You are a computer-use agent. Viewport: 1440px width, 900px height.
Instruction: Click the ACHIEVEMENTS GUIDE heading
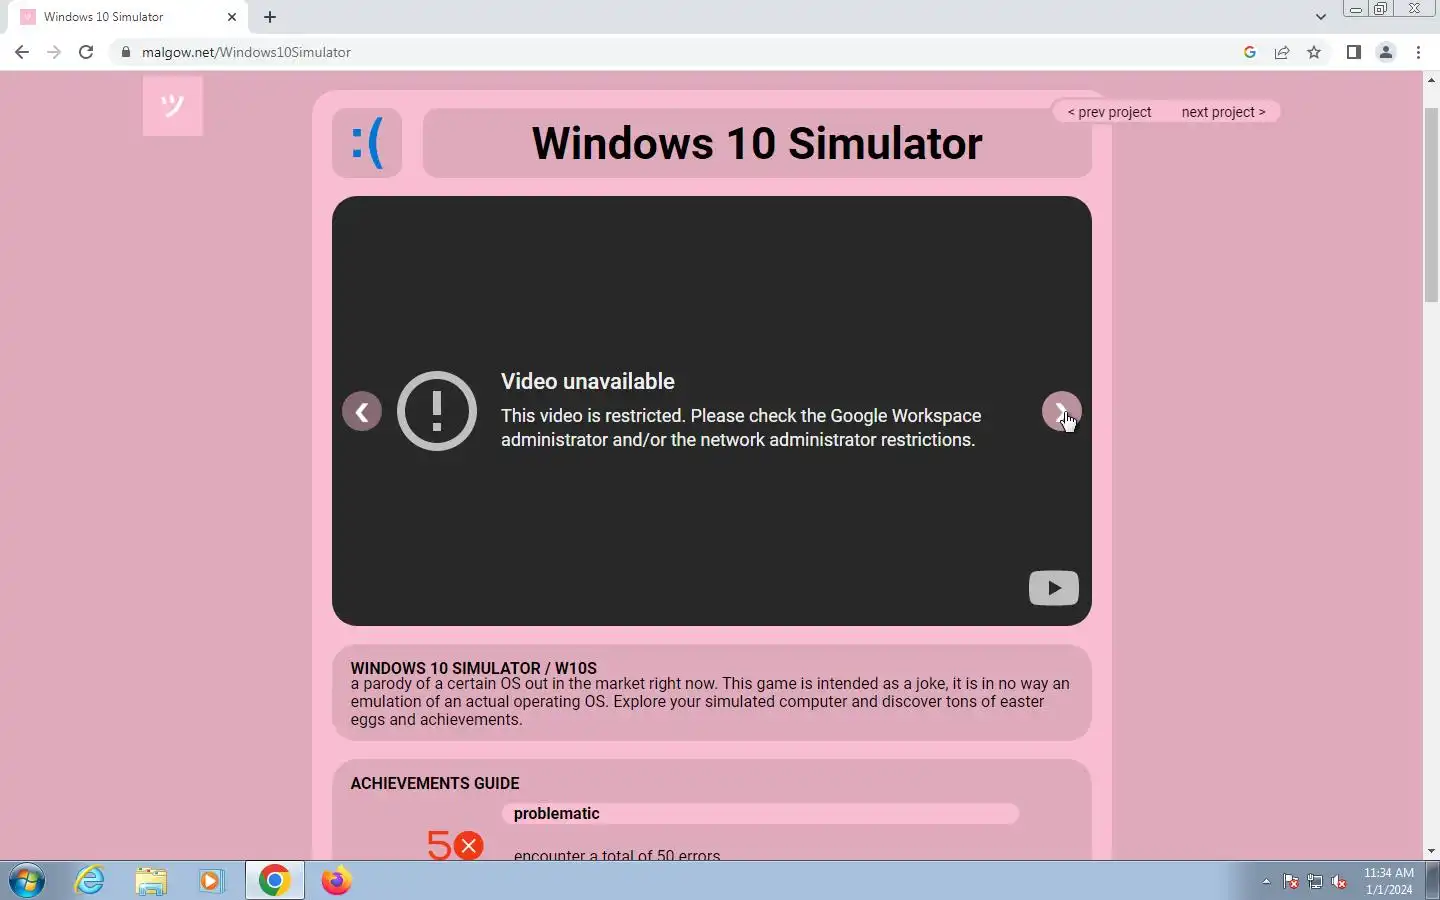435,783
